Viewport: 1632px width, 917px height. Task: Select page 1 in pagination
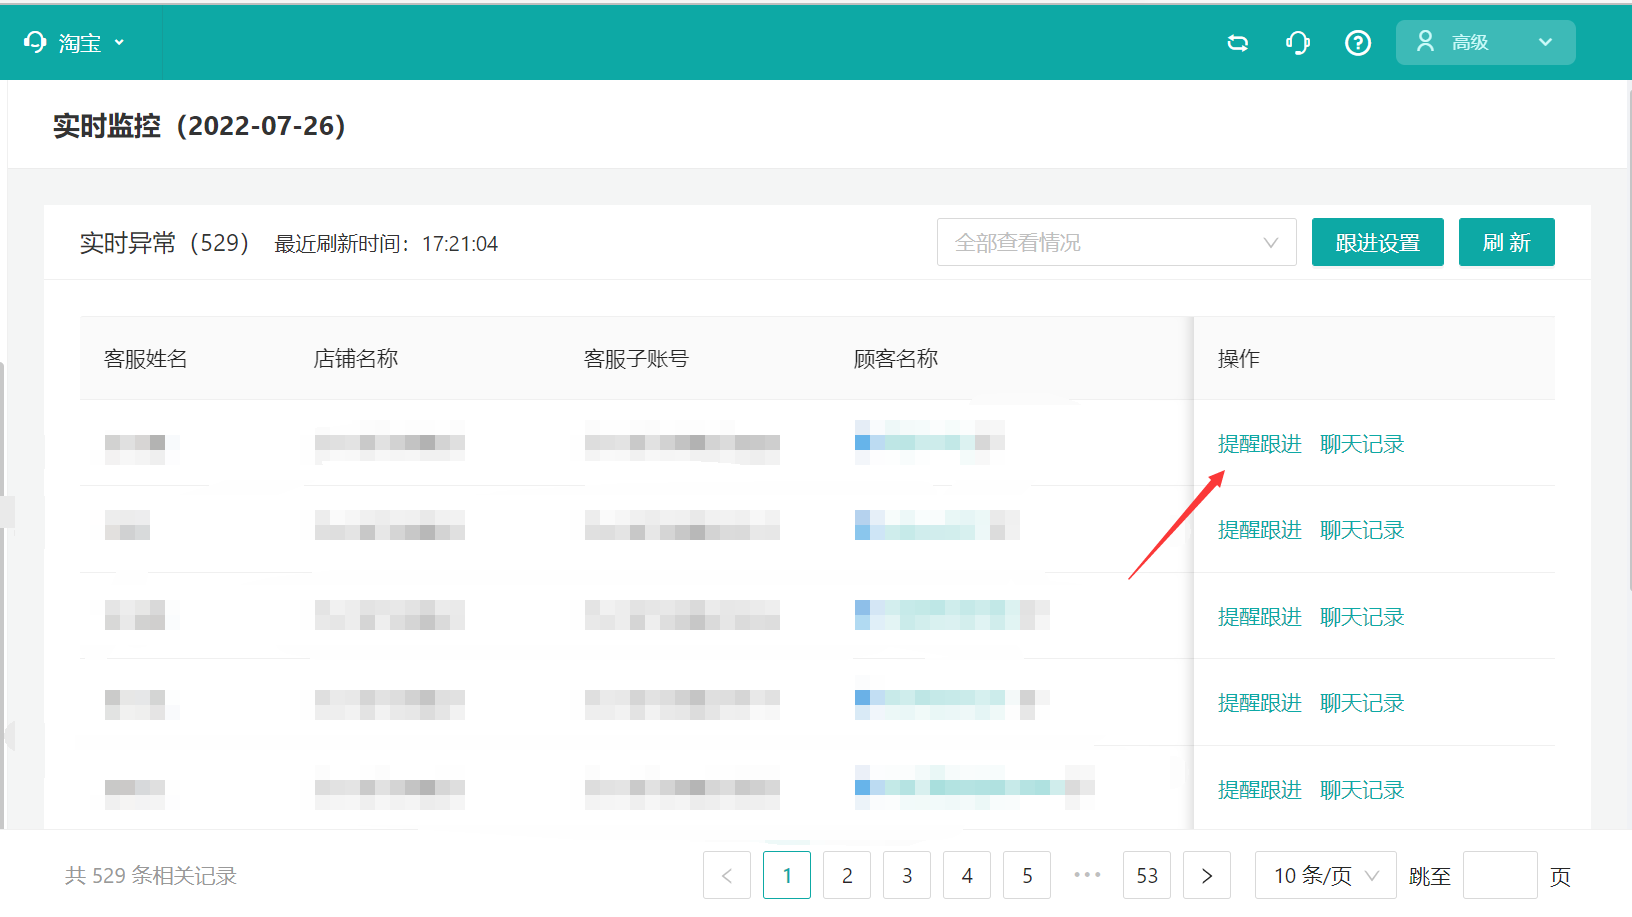tap(787, 875)
